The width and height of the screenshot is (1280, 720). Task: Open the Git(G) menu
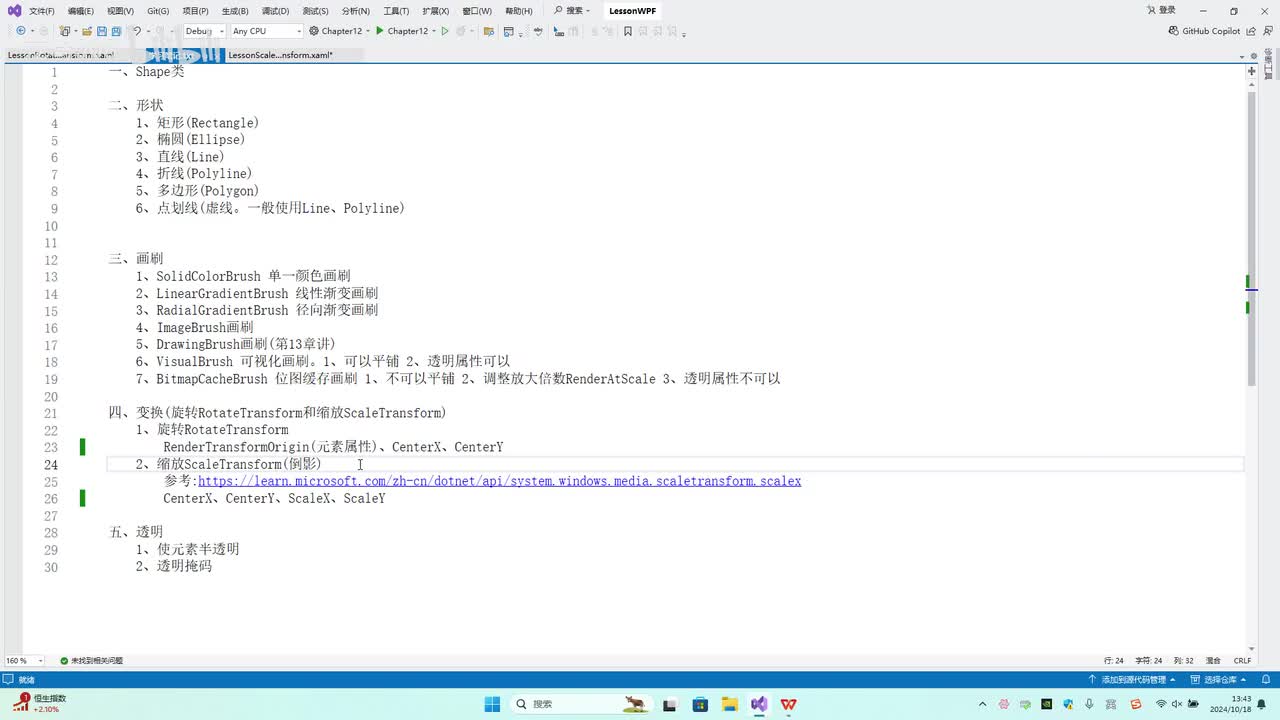click(x=158, y=11)
